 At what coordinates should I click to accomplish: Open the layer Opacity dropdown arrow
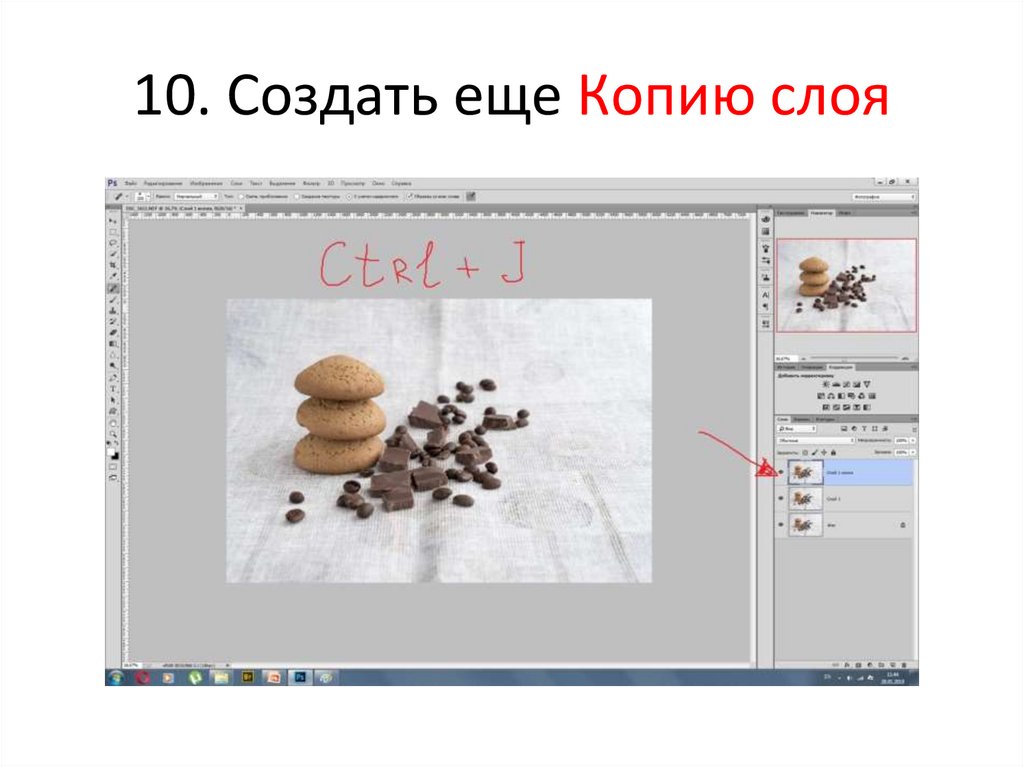[x=912, y=440]
